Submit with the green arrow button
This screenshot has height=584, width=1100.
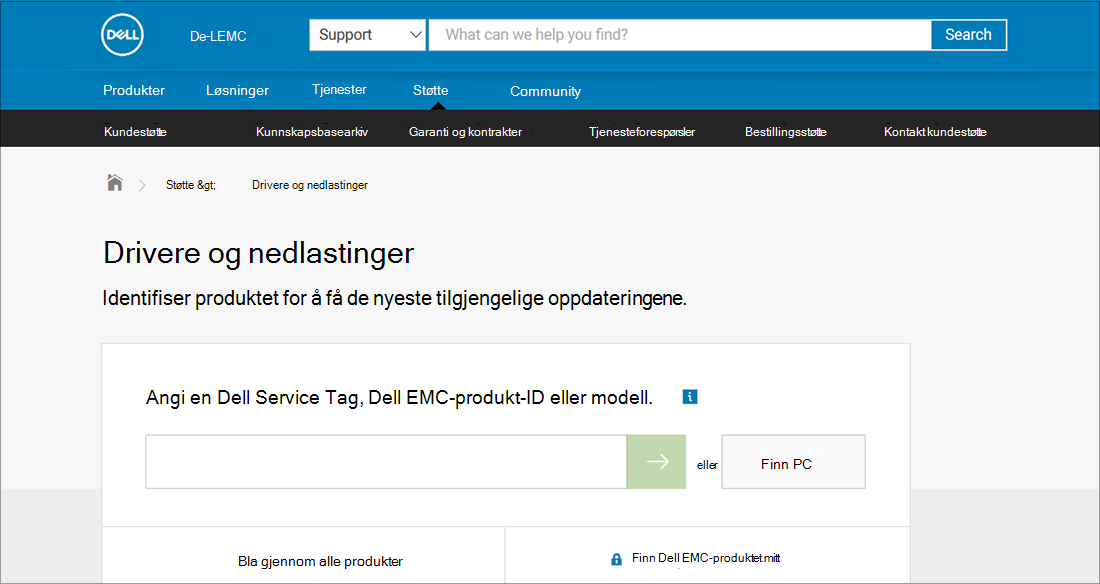pyautogui.click(x=656, y=461)
